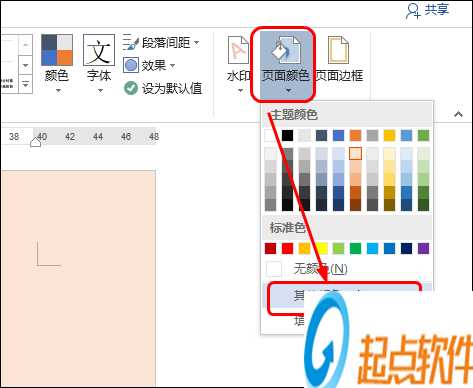The width and height of the screenshot is (473, 388).
Task: Pick top-row medium gray swatch
Action: click(372, 136)
